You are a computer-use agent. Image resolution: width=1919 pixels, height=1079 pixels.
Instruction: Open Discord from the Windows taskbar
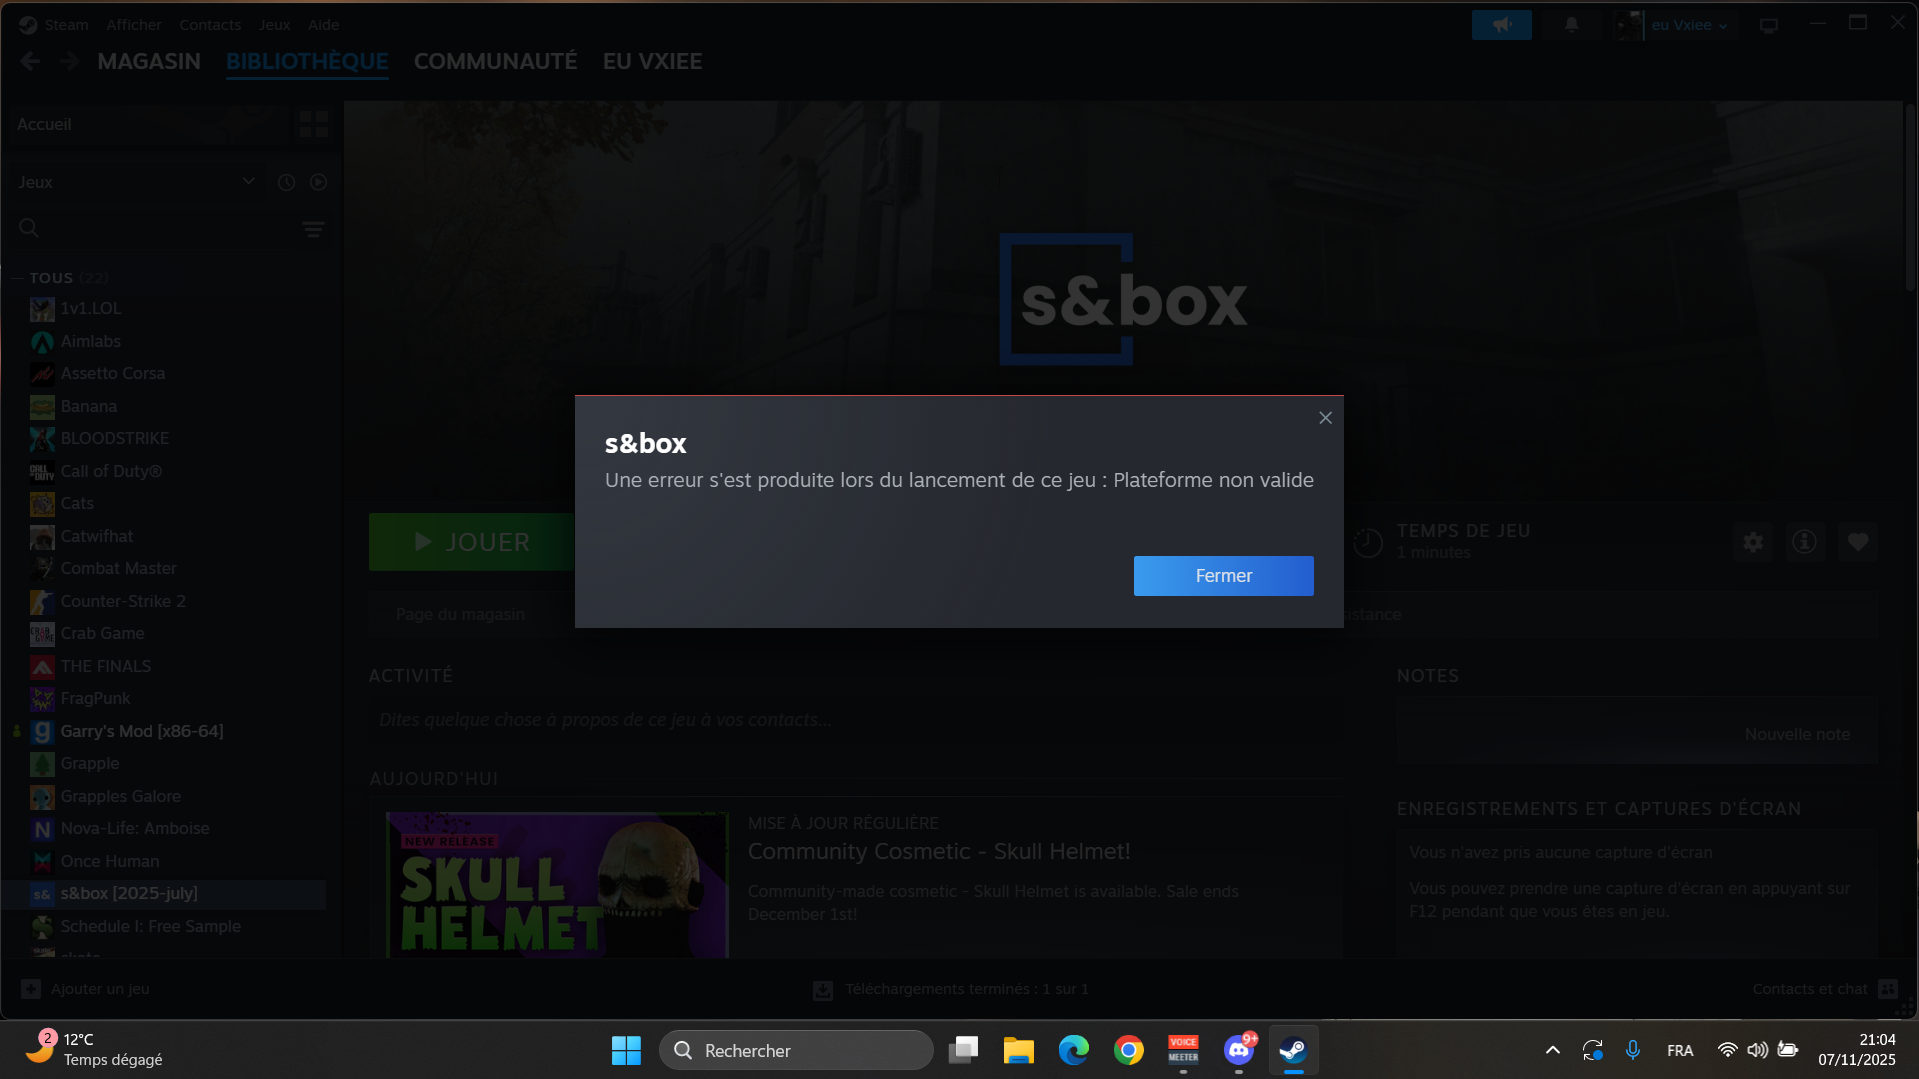point(1238,1050)
